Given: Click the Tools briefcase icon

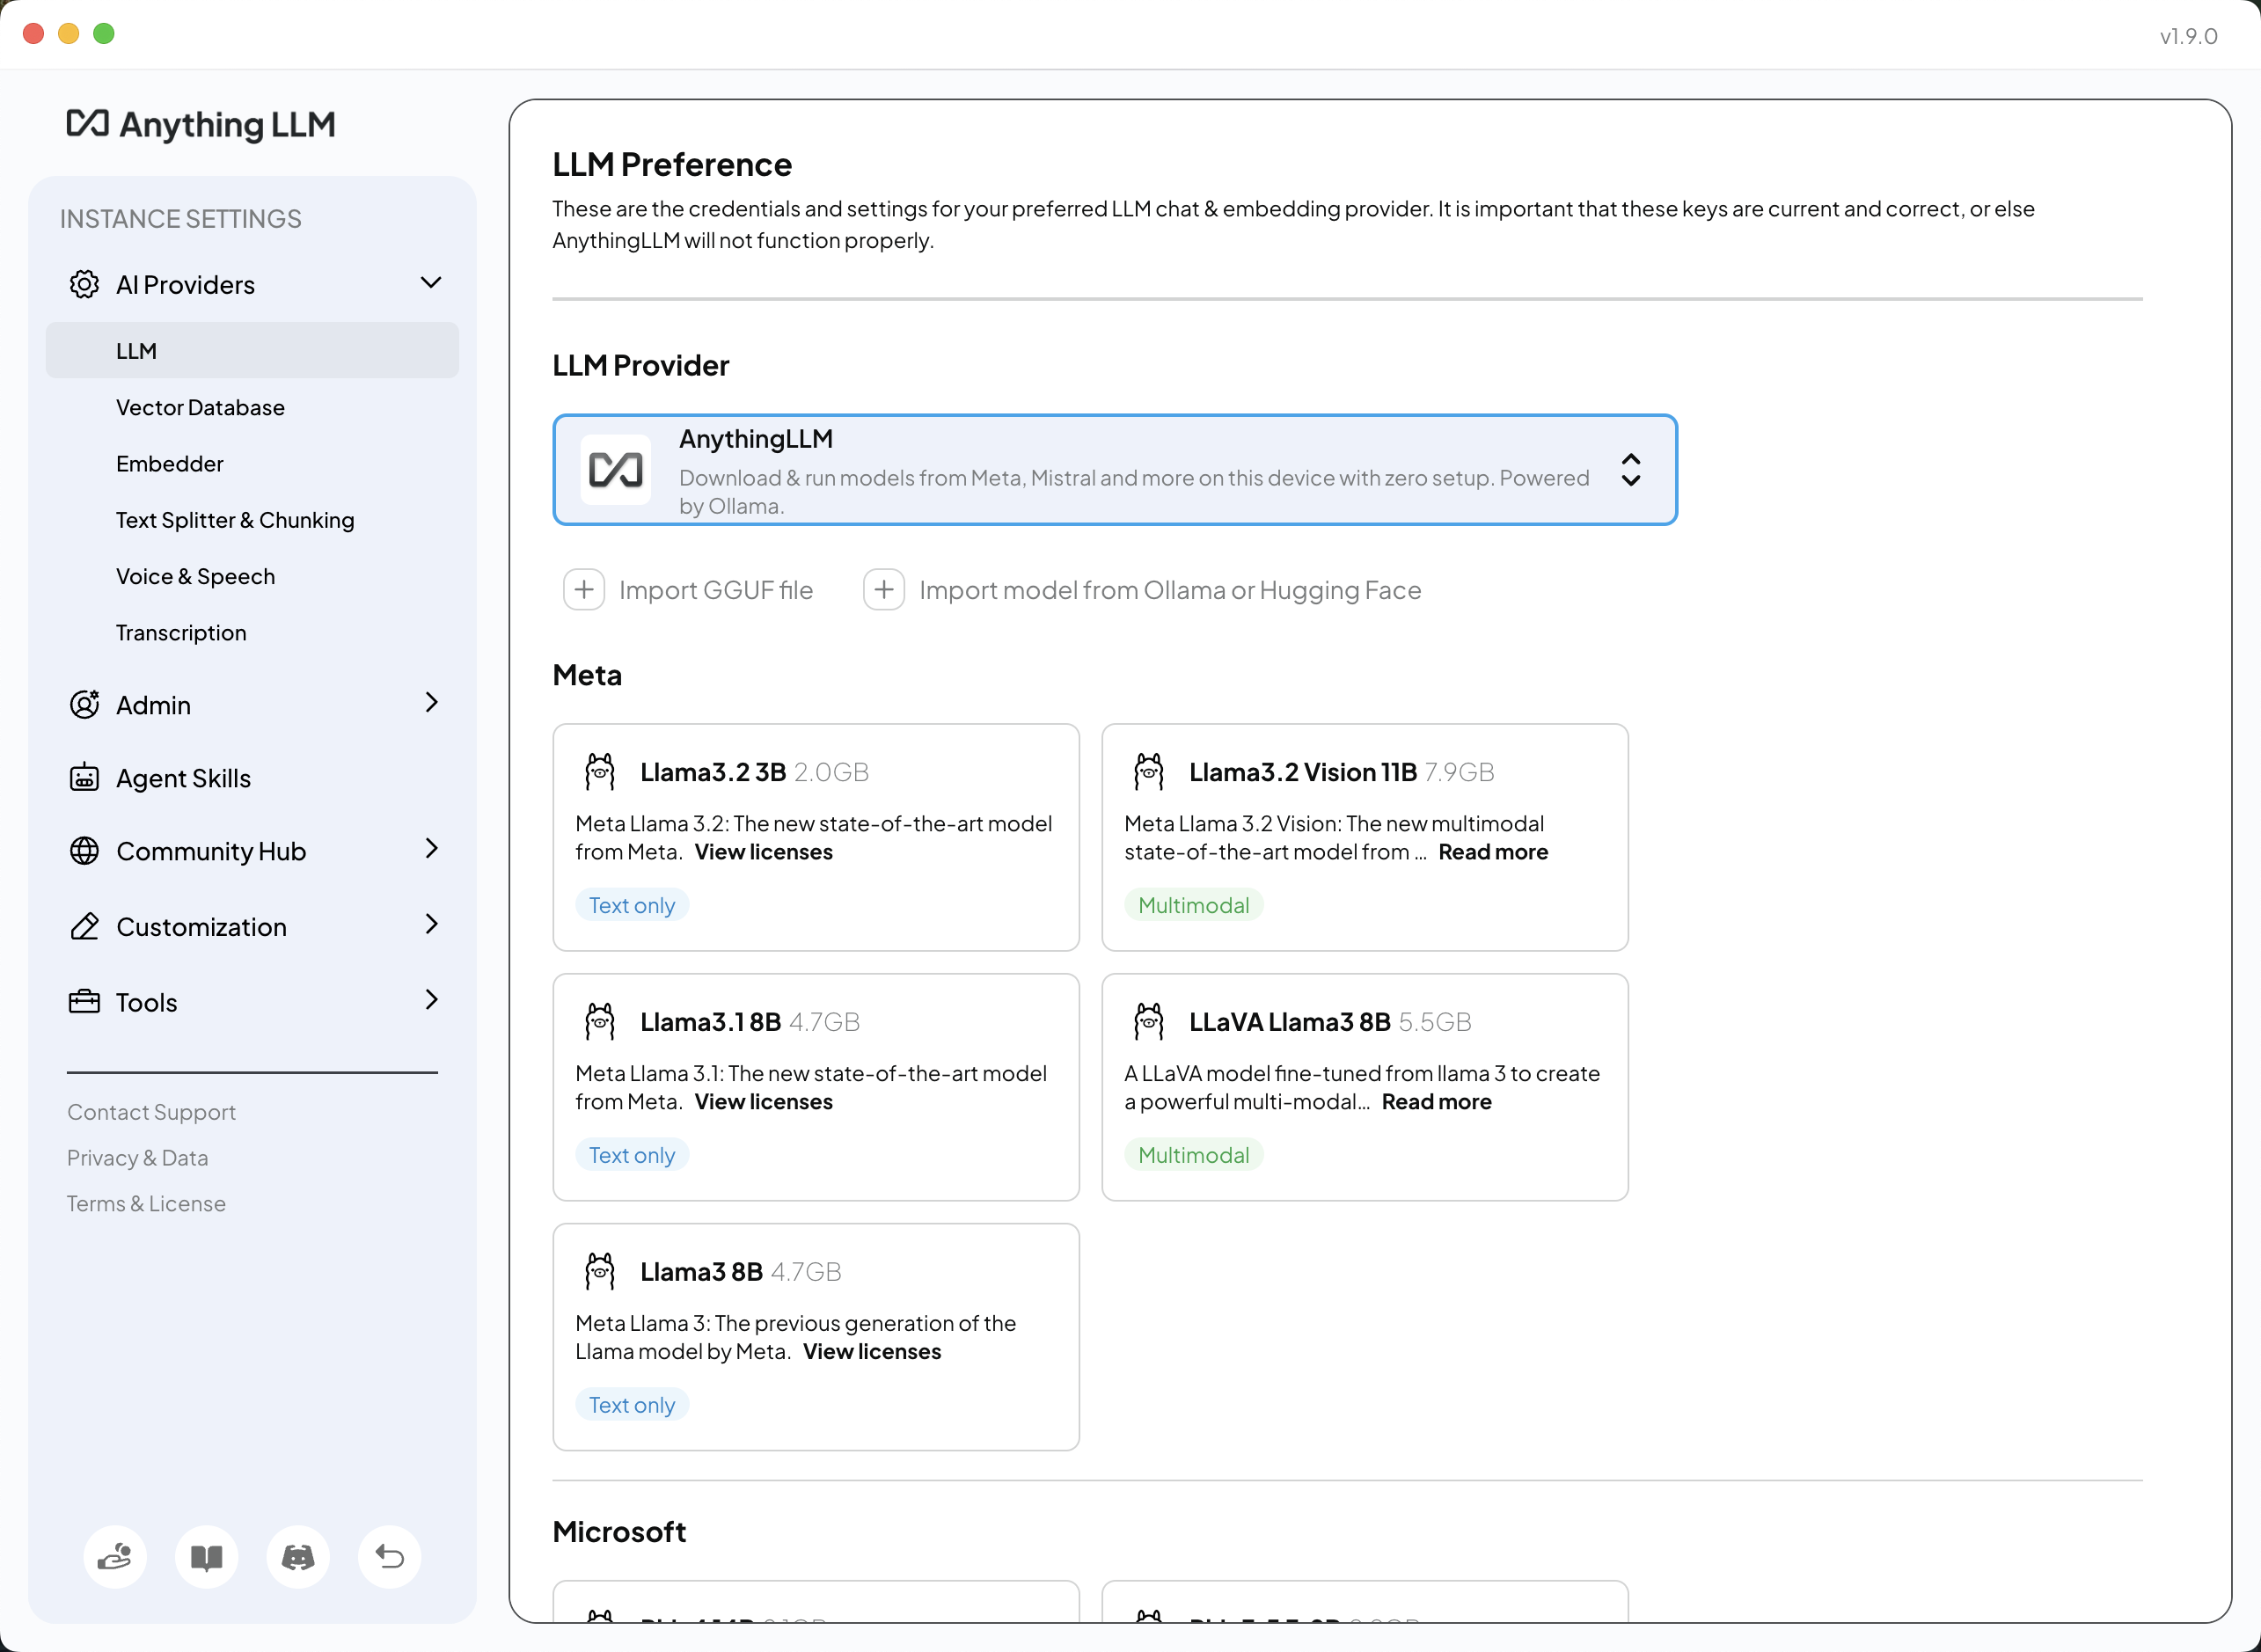Looking at the screenshot, I should 84,1001.
